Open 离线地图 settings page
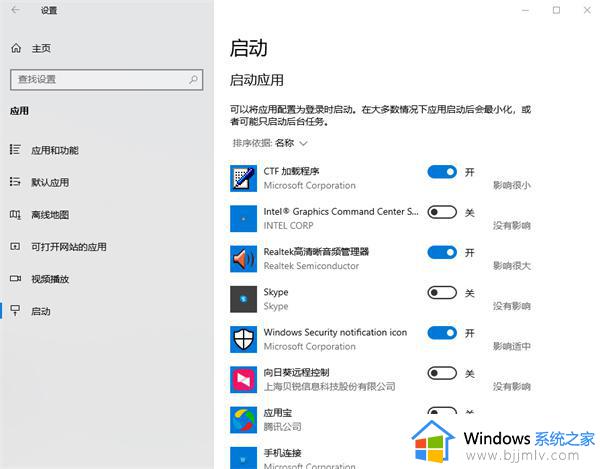The image size is (600, 469). (x=50, y=215)
